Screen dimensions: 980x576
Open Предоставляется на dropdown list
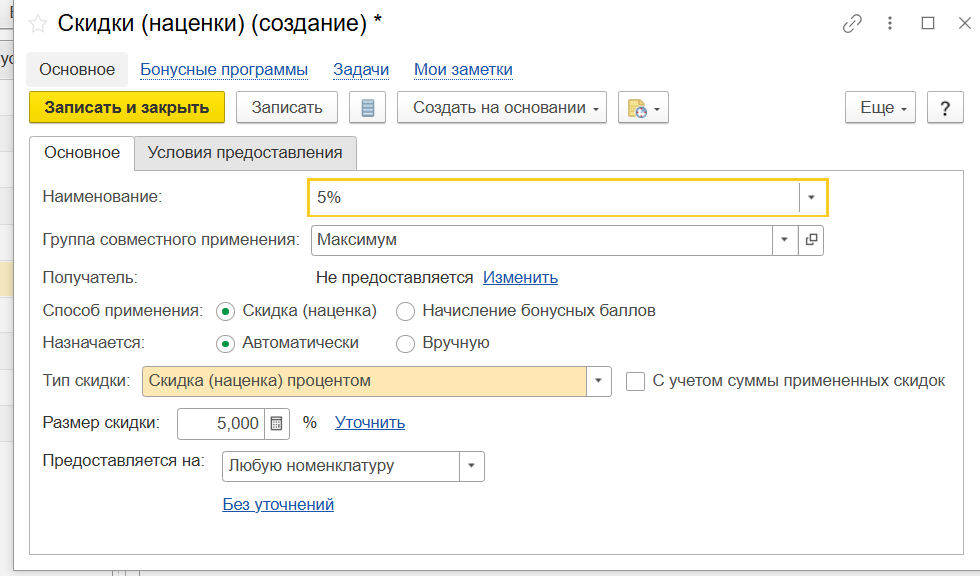471,466
